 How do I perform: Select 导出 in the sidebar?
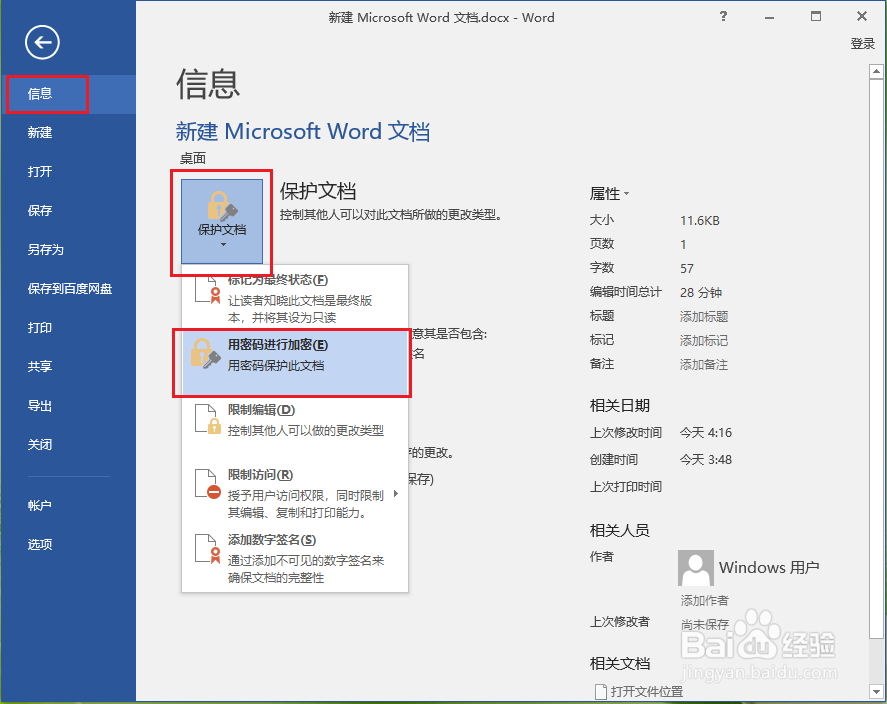68,406
